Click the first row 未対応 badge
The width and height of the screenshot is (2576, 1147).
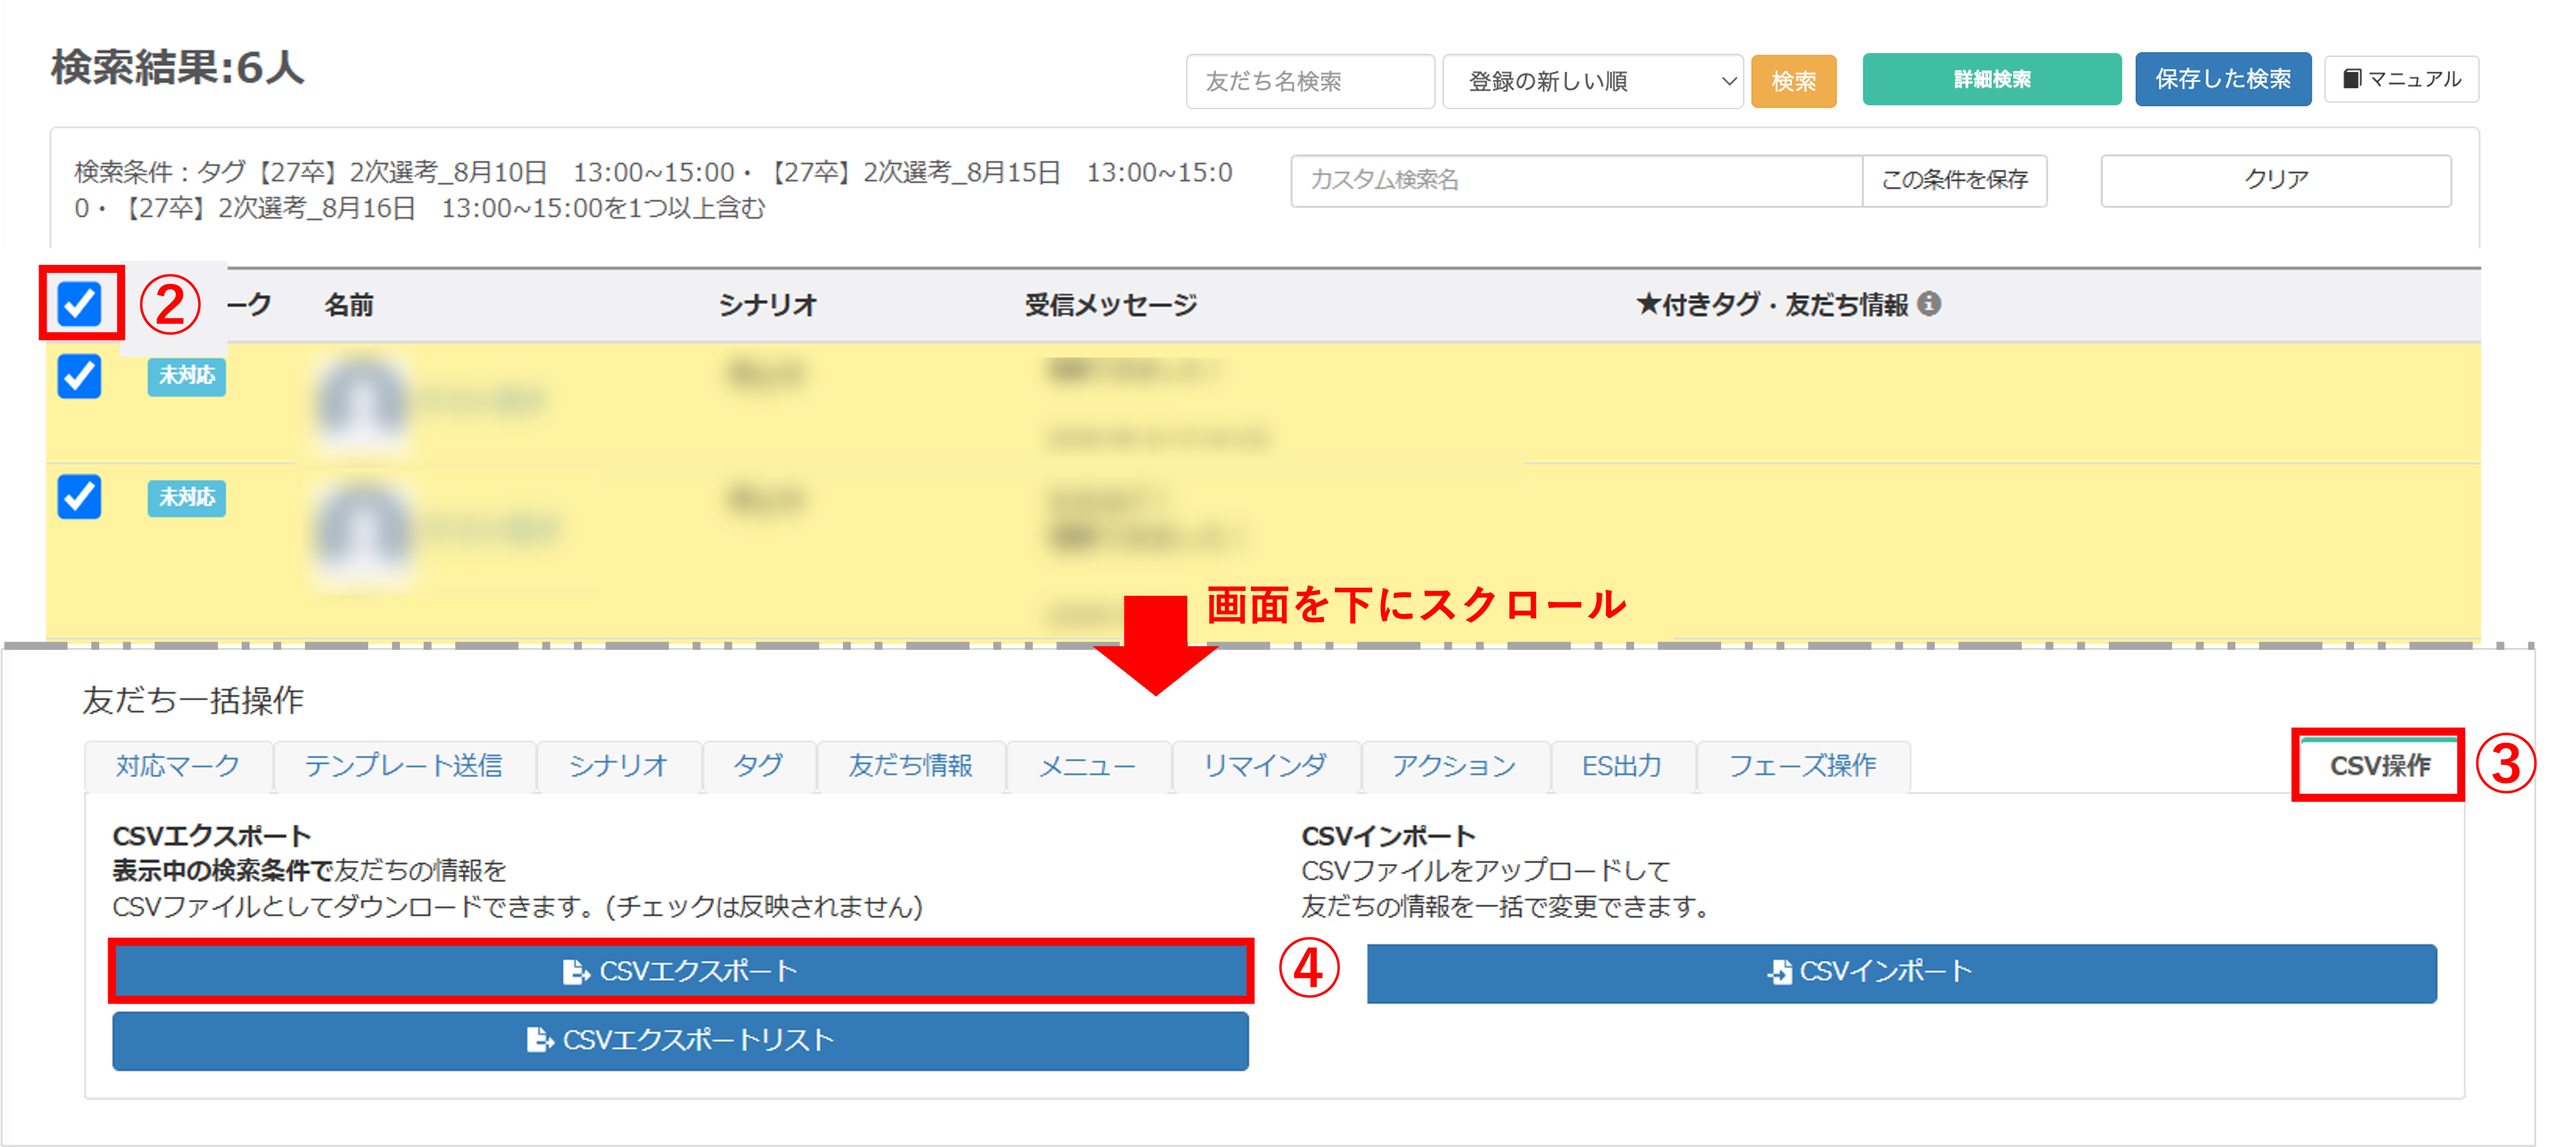pyautogui.click(x=186, y=376)
